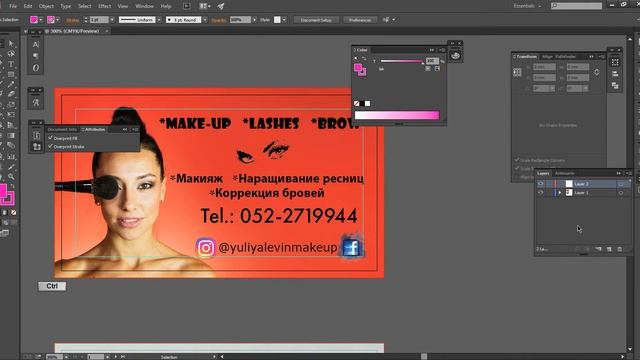Screen dimensions: 640x360
Task: Click the Search help field
Action: pyautogui.click(x=576, y=6)
